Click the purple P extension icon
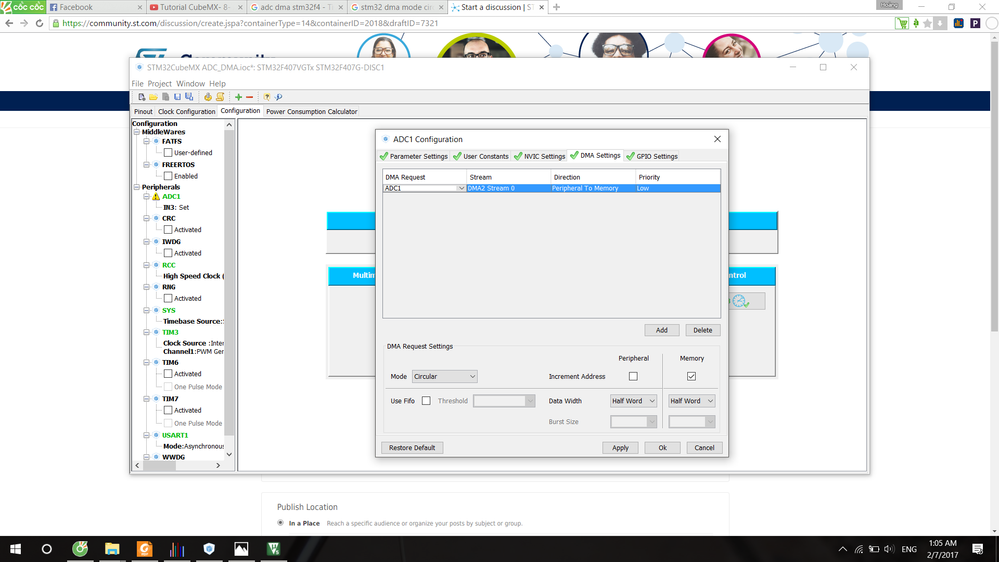The image size is (999, 562). (975, 23)
